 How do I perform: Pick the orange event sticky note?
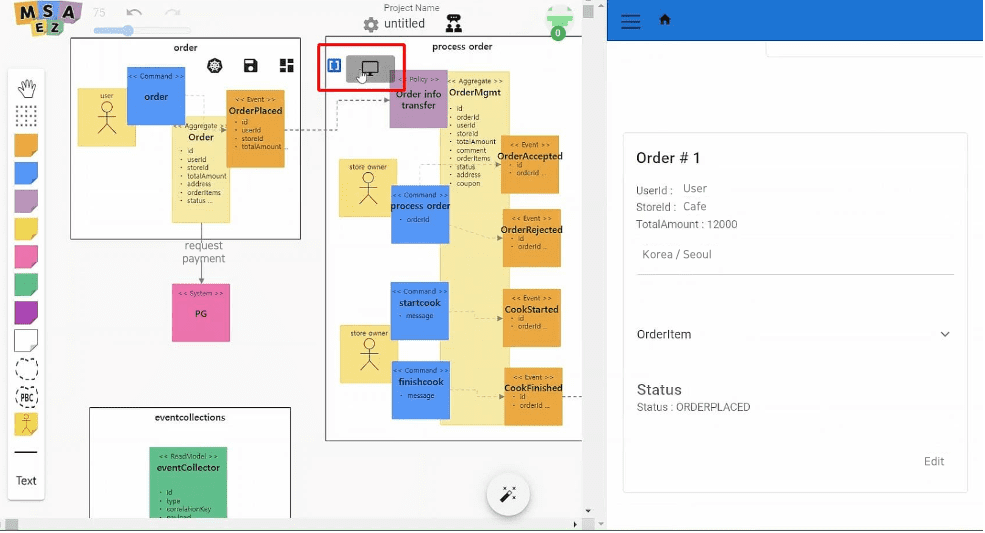tap(27, 146)
